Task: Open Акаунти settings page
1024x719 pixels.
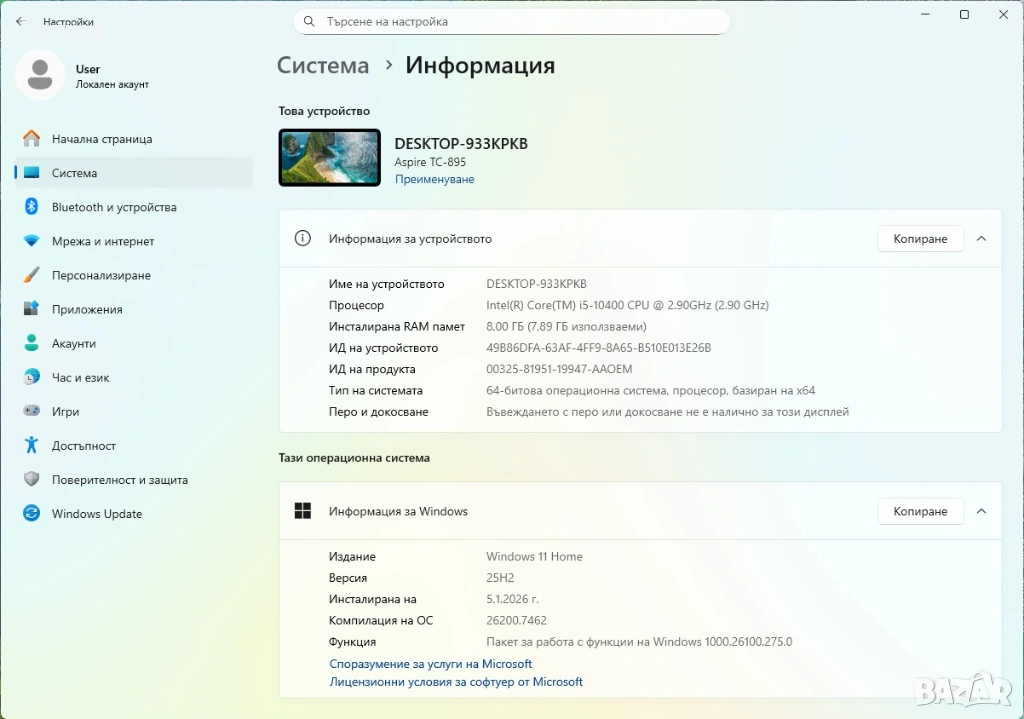Action: click(x=74, y=344)
